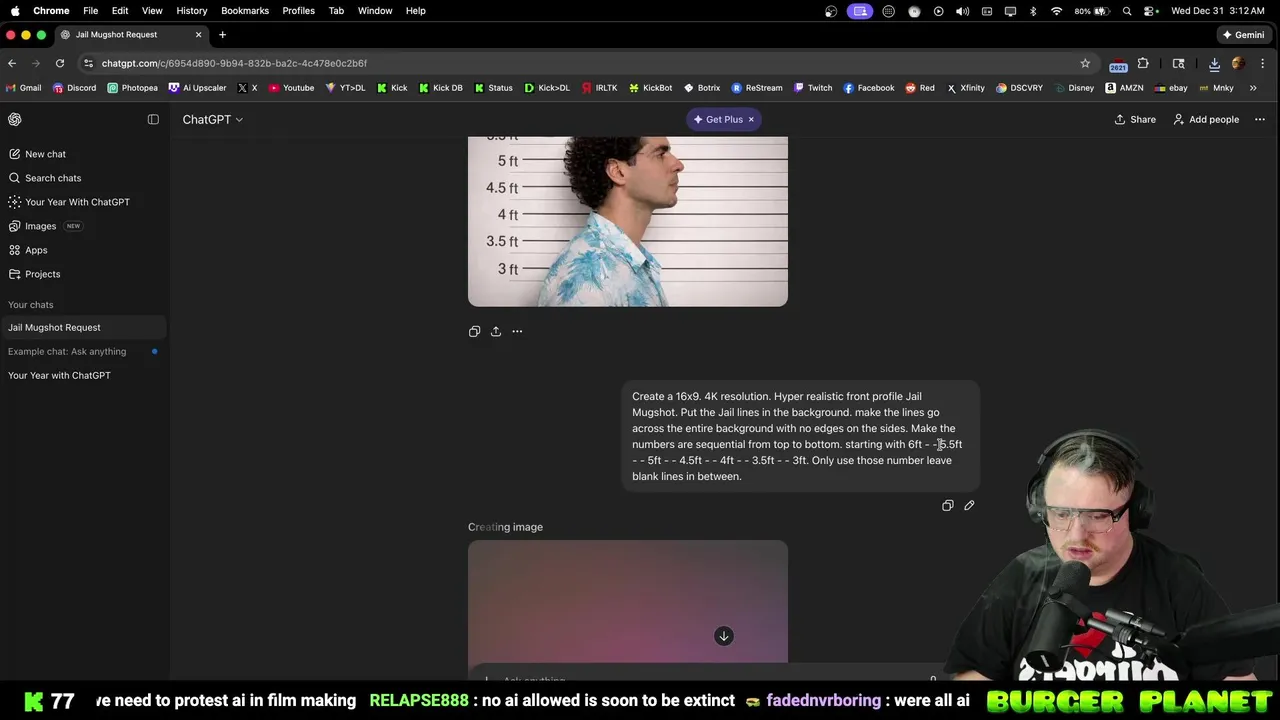Click the volume icon in menu bar

pyautogui.click(x=962, y=11)
